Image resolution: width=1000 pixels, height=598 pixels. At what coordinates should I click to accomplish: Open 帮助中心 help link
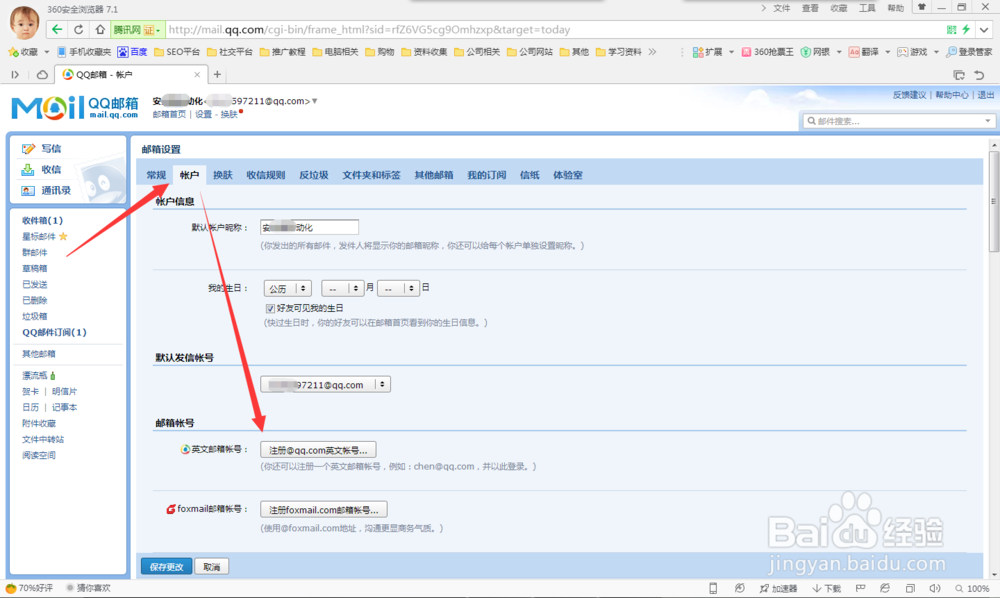coord(952,94)
